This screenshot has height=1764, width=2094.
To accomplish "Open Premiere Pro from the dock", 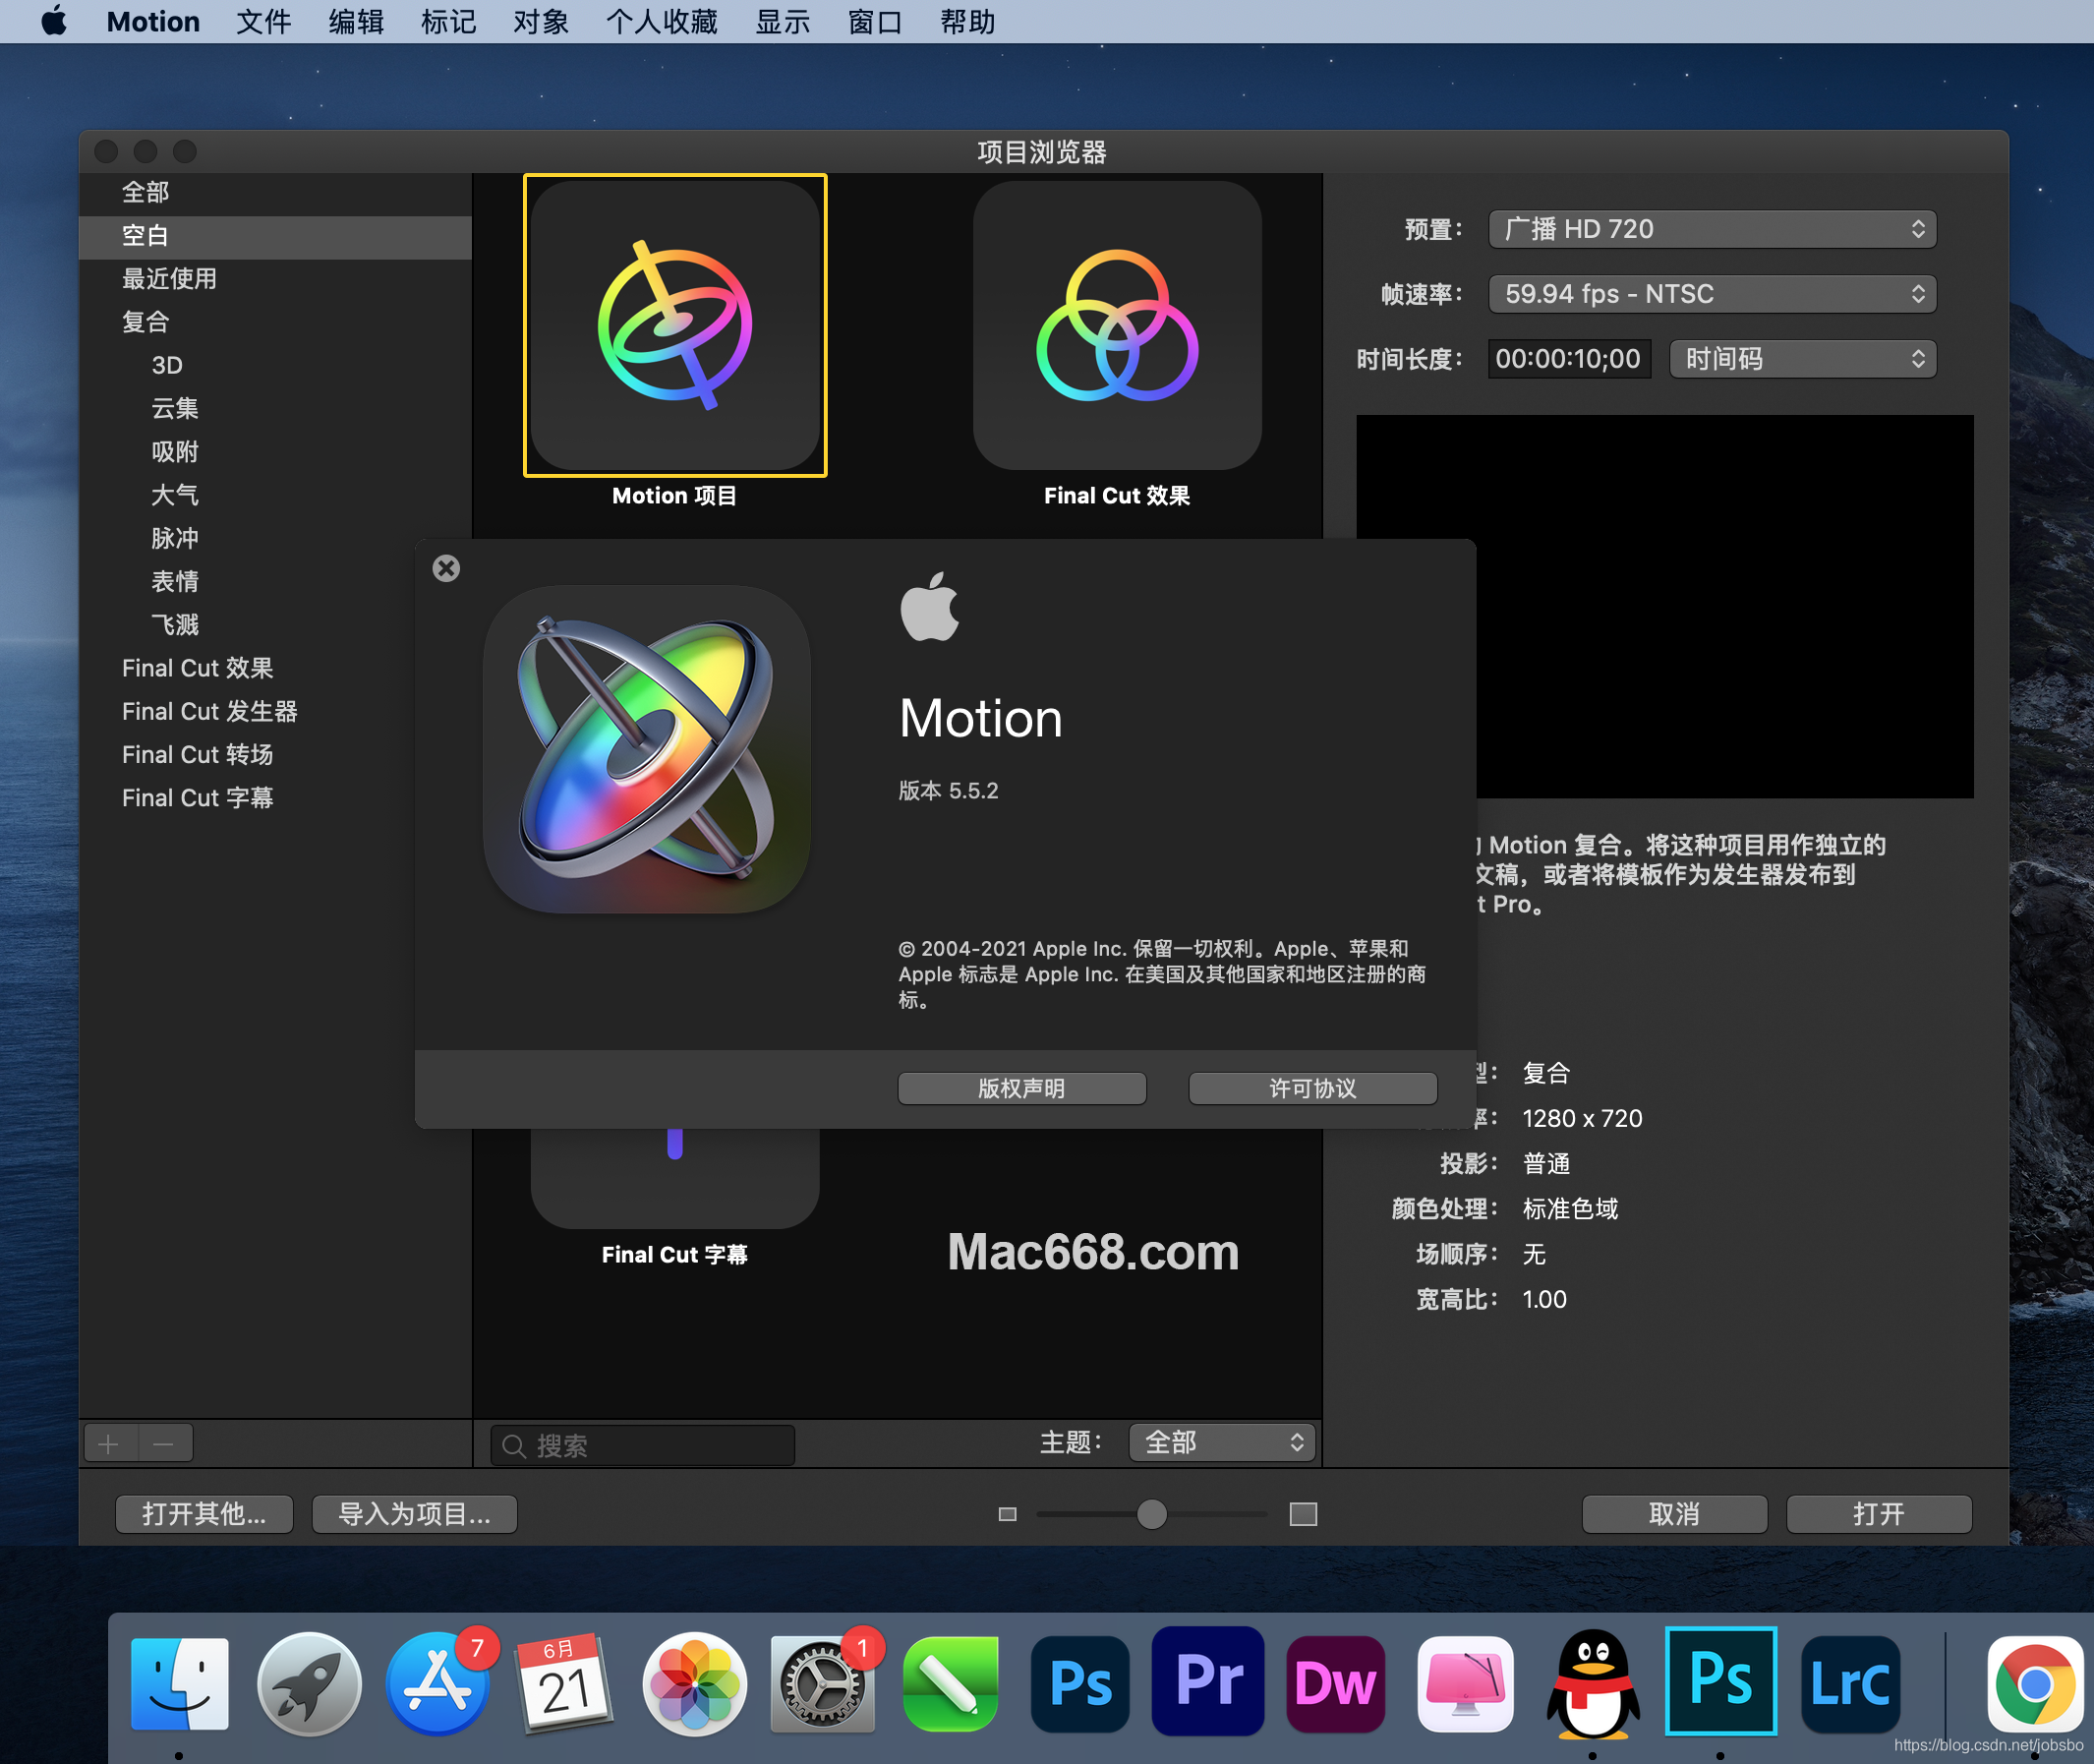I will (1208, 1682).
